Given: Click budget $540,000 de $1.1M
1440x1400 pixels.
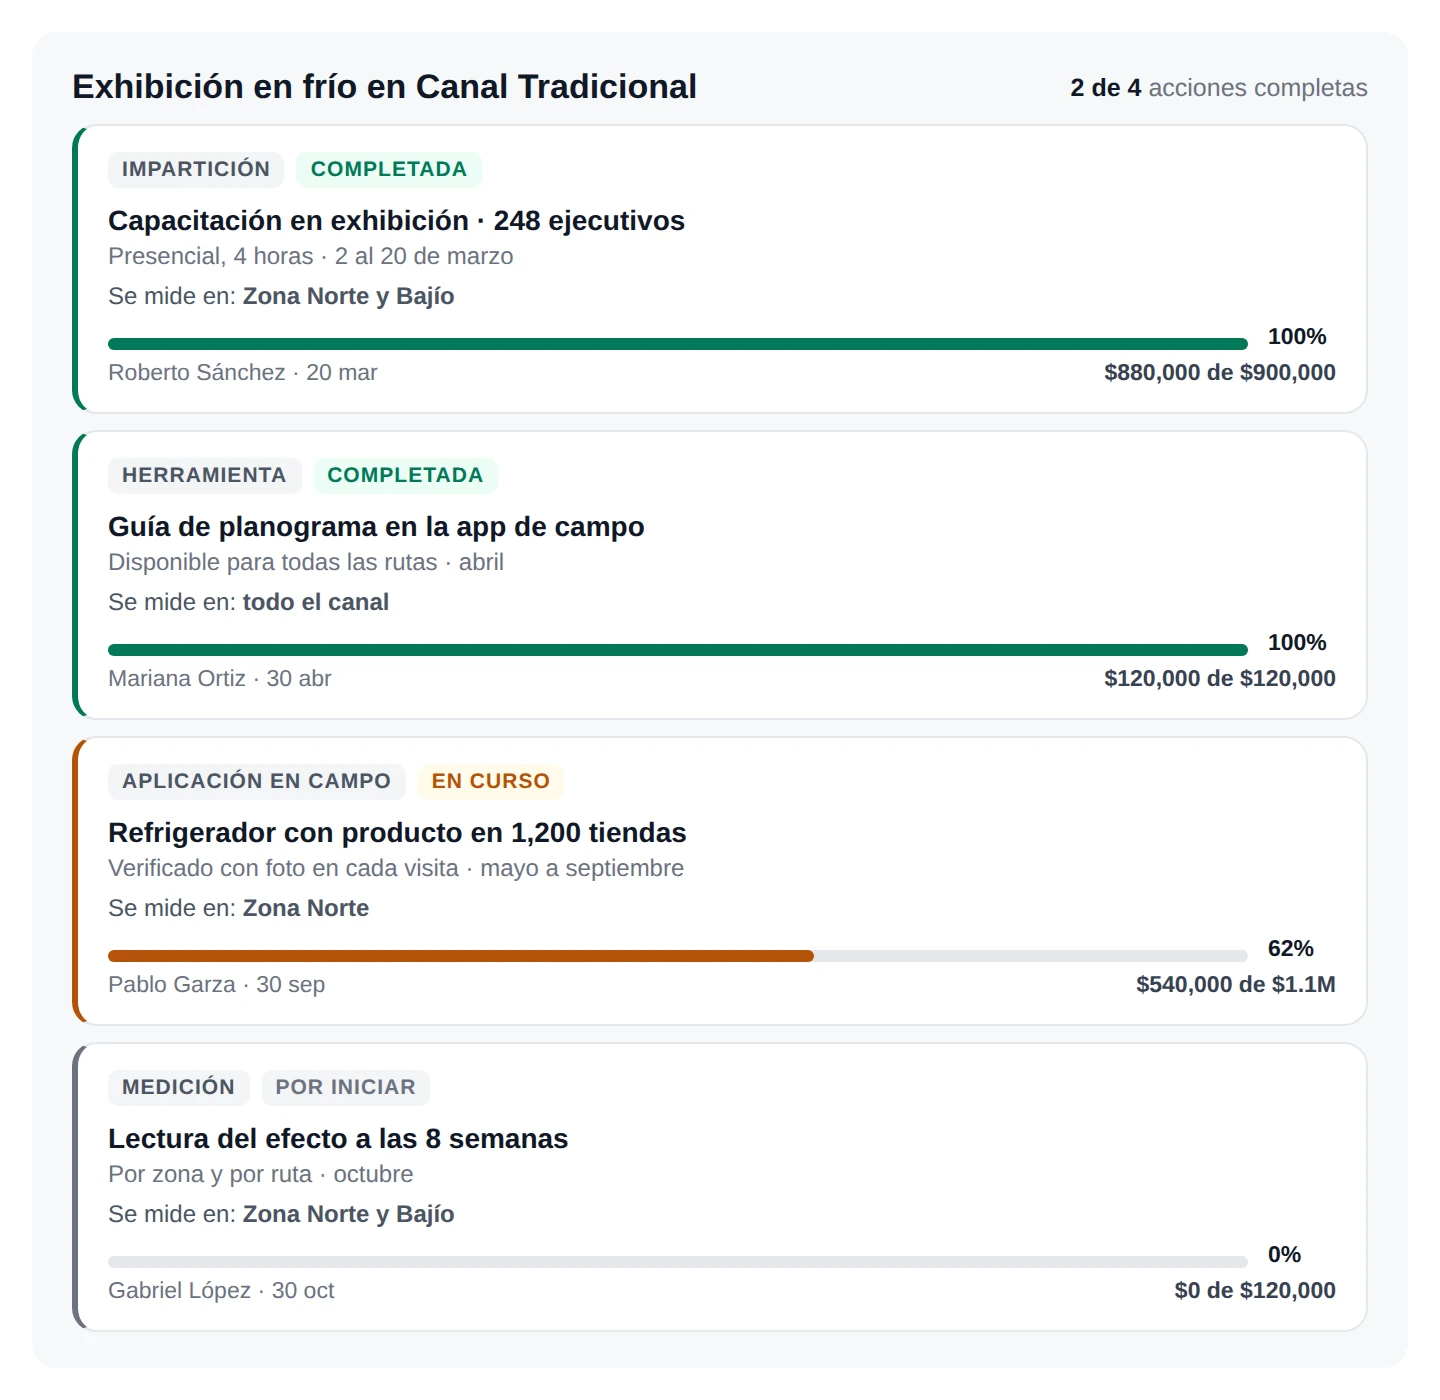Looking at the screenshot, I should pyautogui.click(x=1236, y=984).
